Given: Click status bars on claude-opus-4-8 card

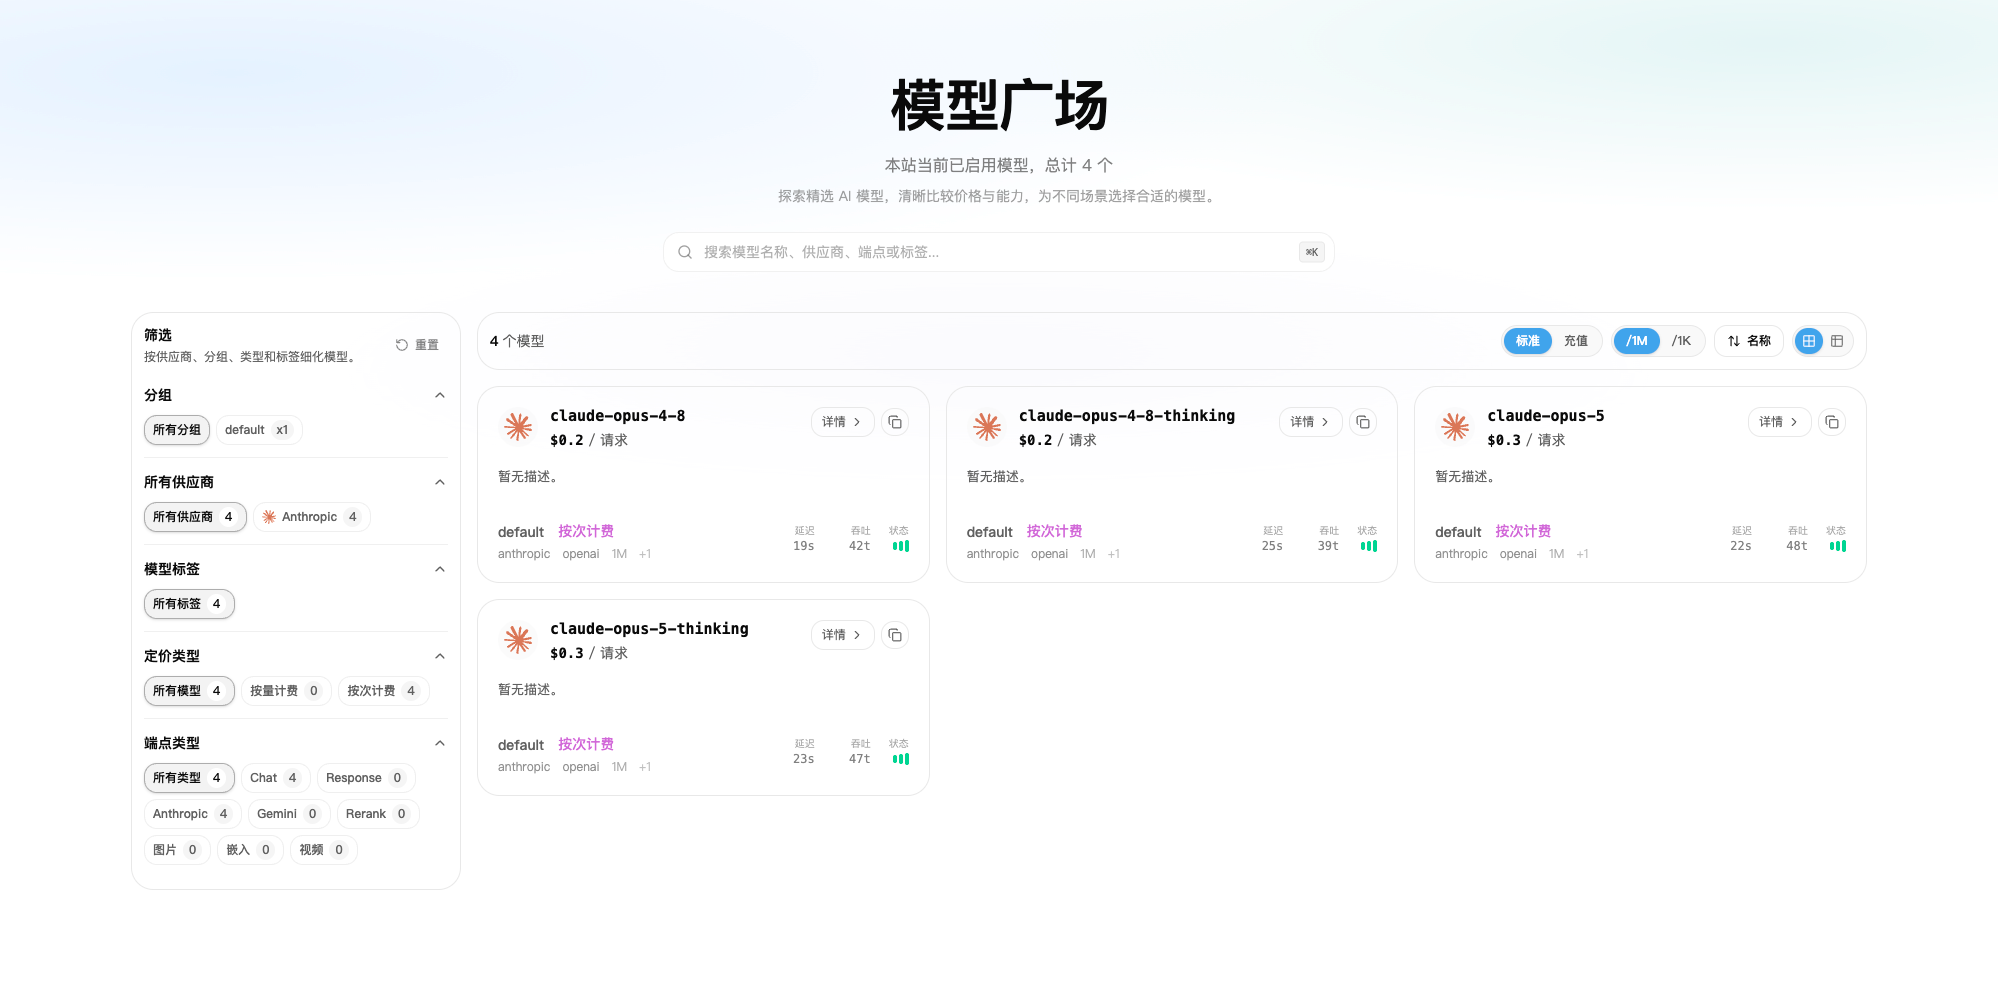Looking at the screenshot, I should coord(901,546).
